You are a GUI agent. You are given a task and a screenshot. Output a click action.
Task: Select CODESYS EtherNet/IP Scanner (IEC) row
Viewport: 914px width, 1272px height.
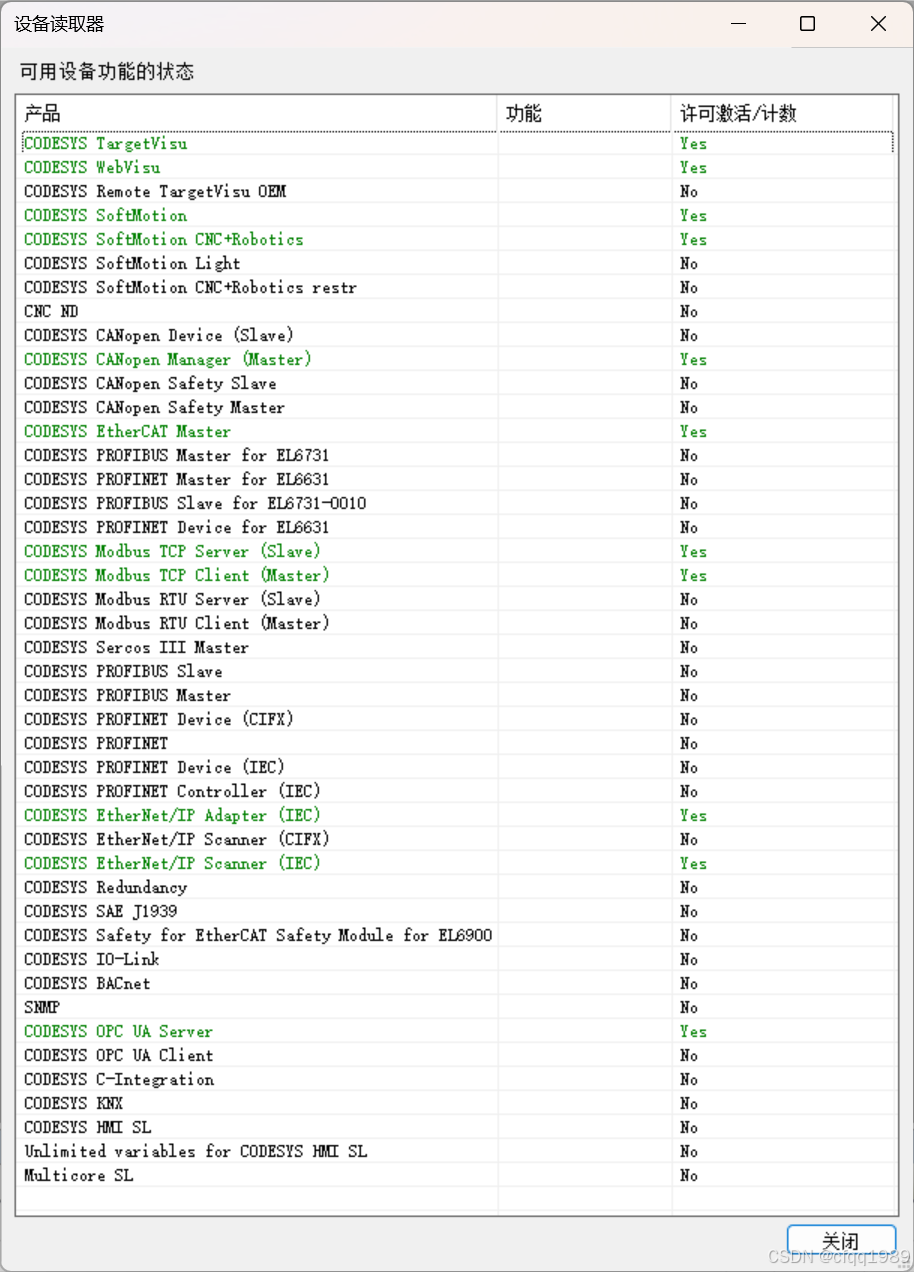click(x=457, y=863)
